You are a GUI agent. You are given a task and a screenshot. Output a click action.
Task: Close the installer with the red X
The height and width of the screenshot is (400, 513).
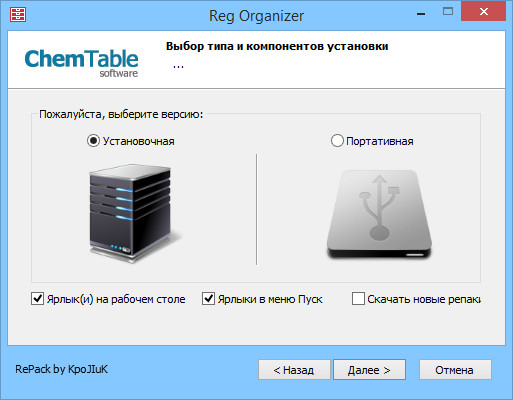click(x=483, y=12)
